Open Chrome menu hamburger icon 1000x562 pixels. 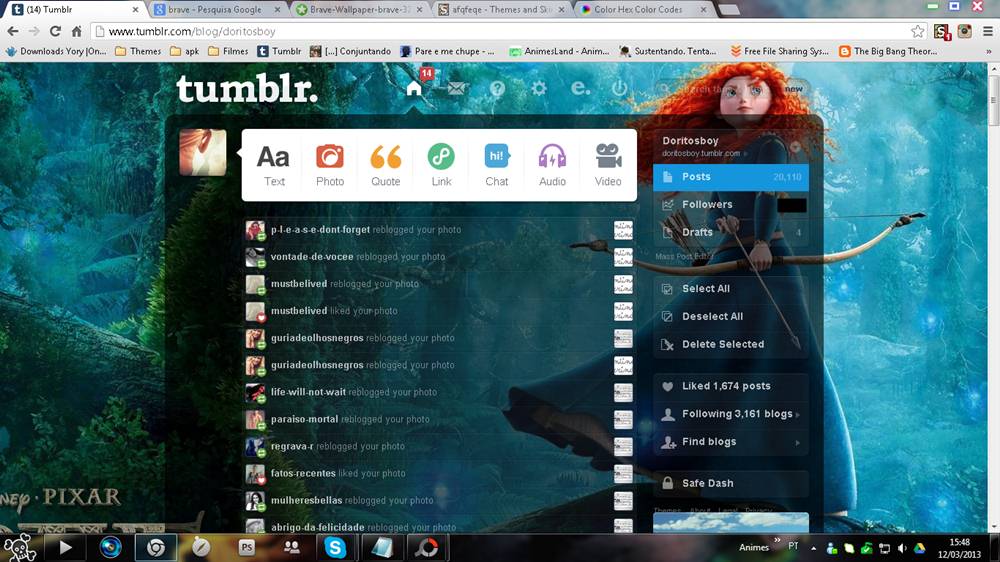coord(988,31)
